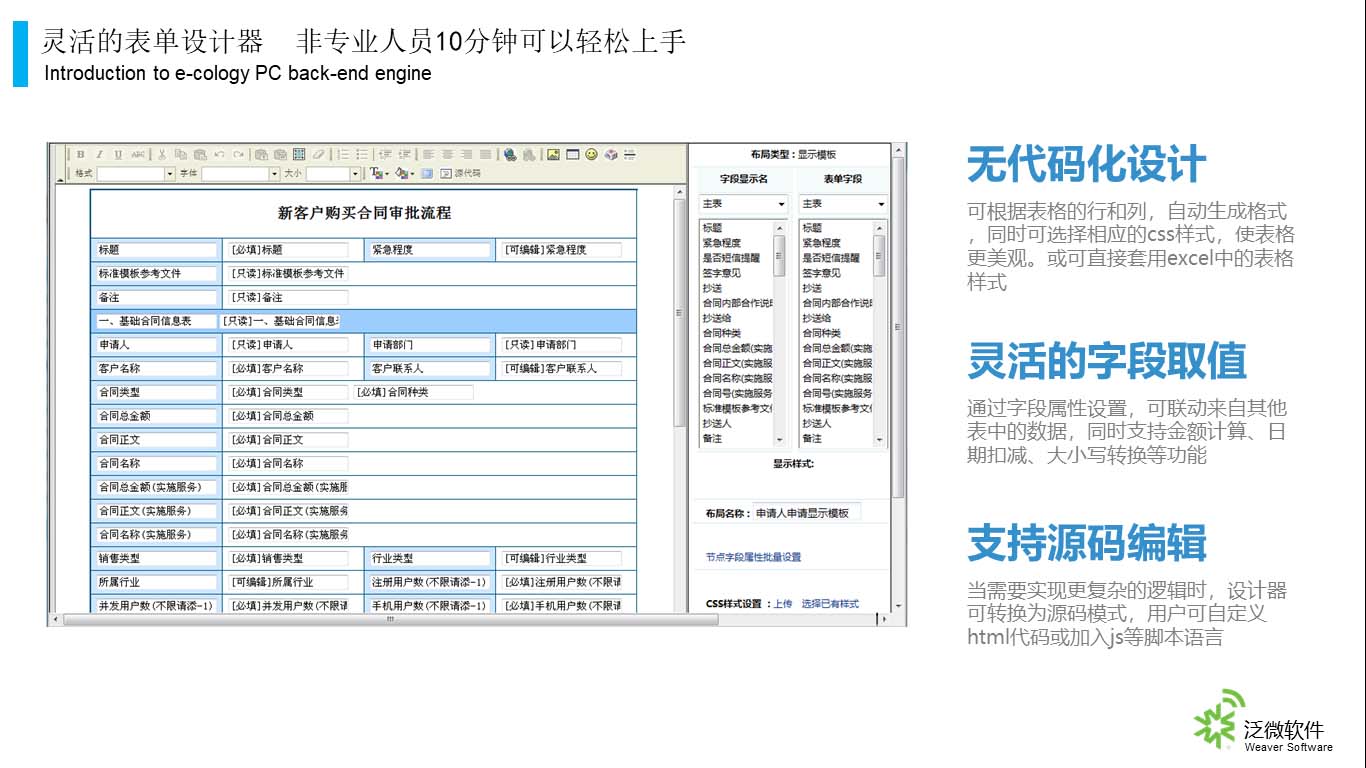Click the Select All icon
The height and width of the screenshot is (768, 1366).
299,154
